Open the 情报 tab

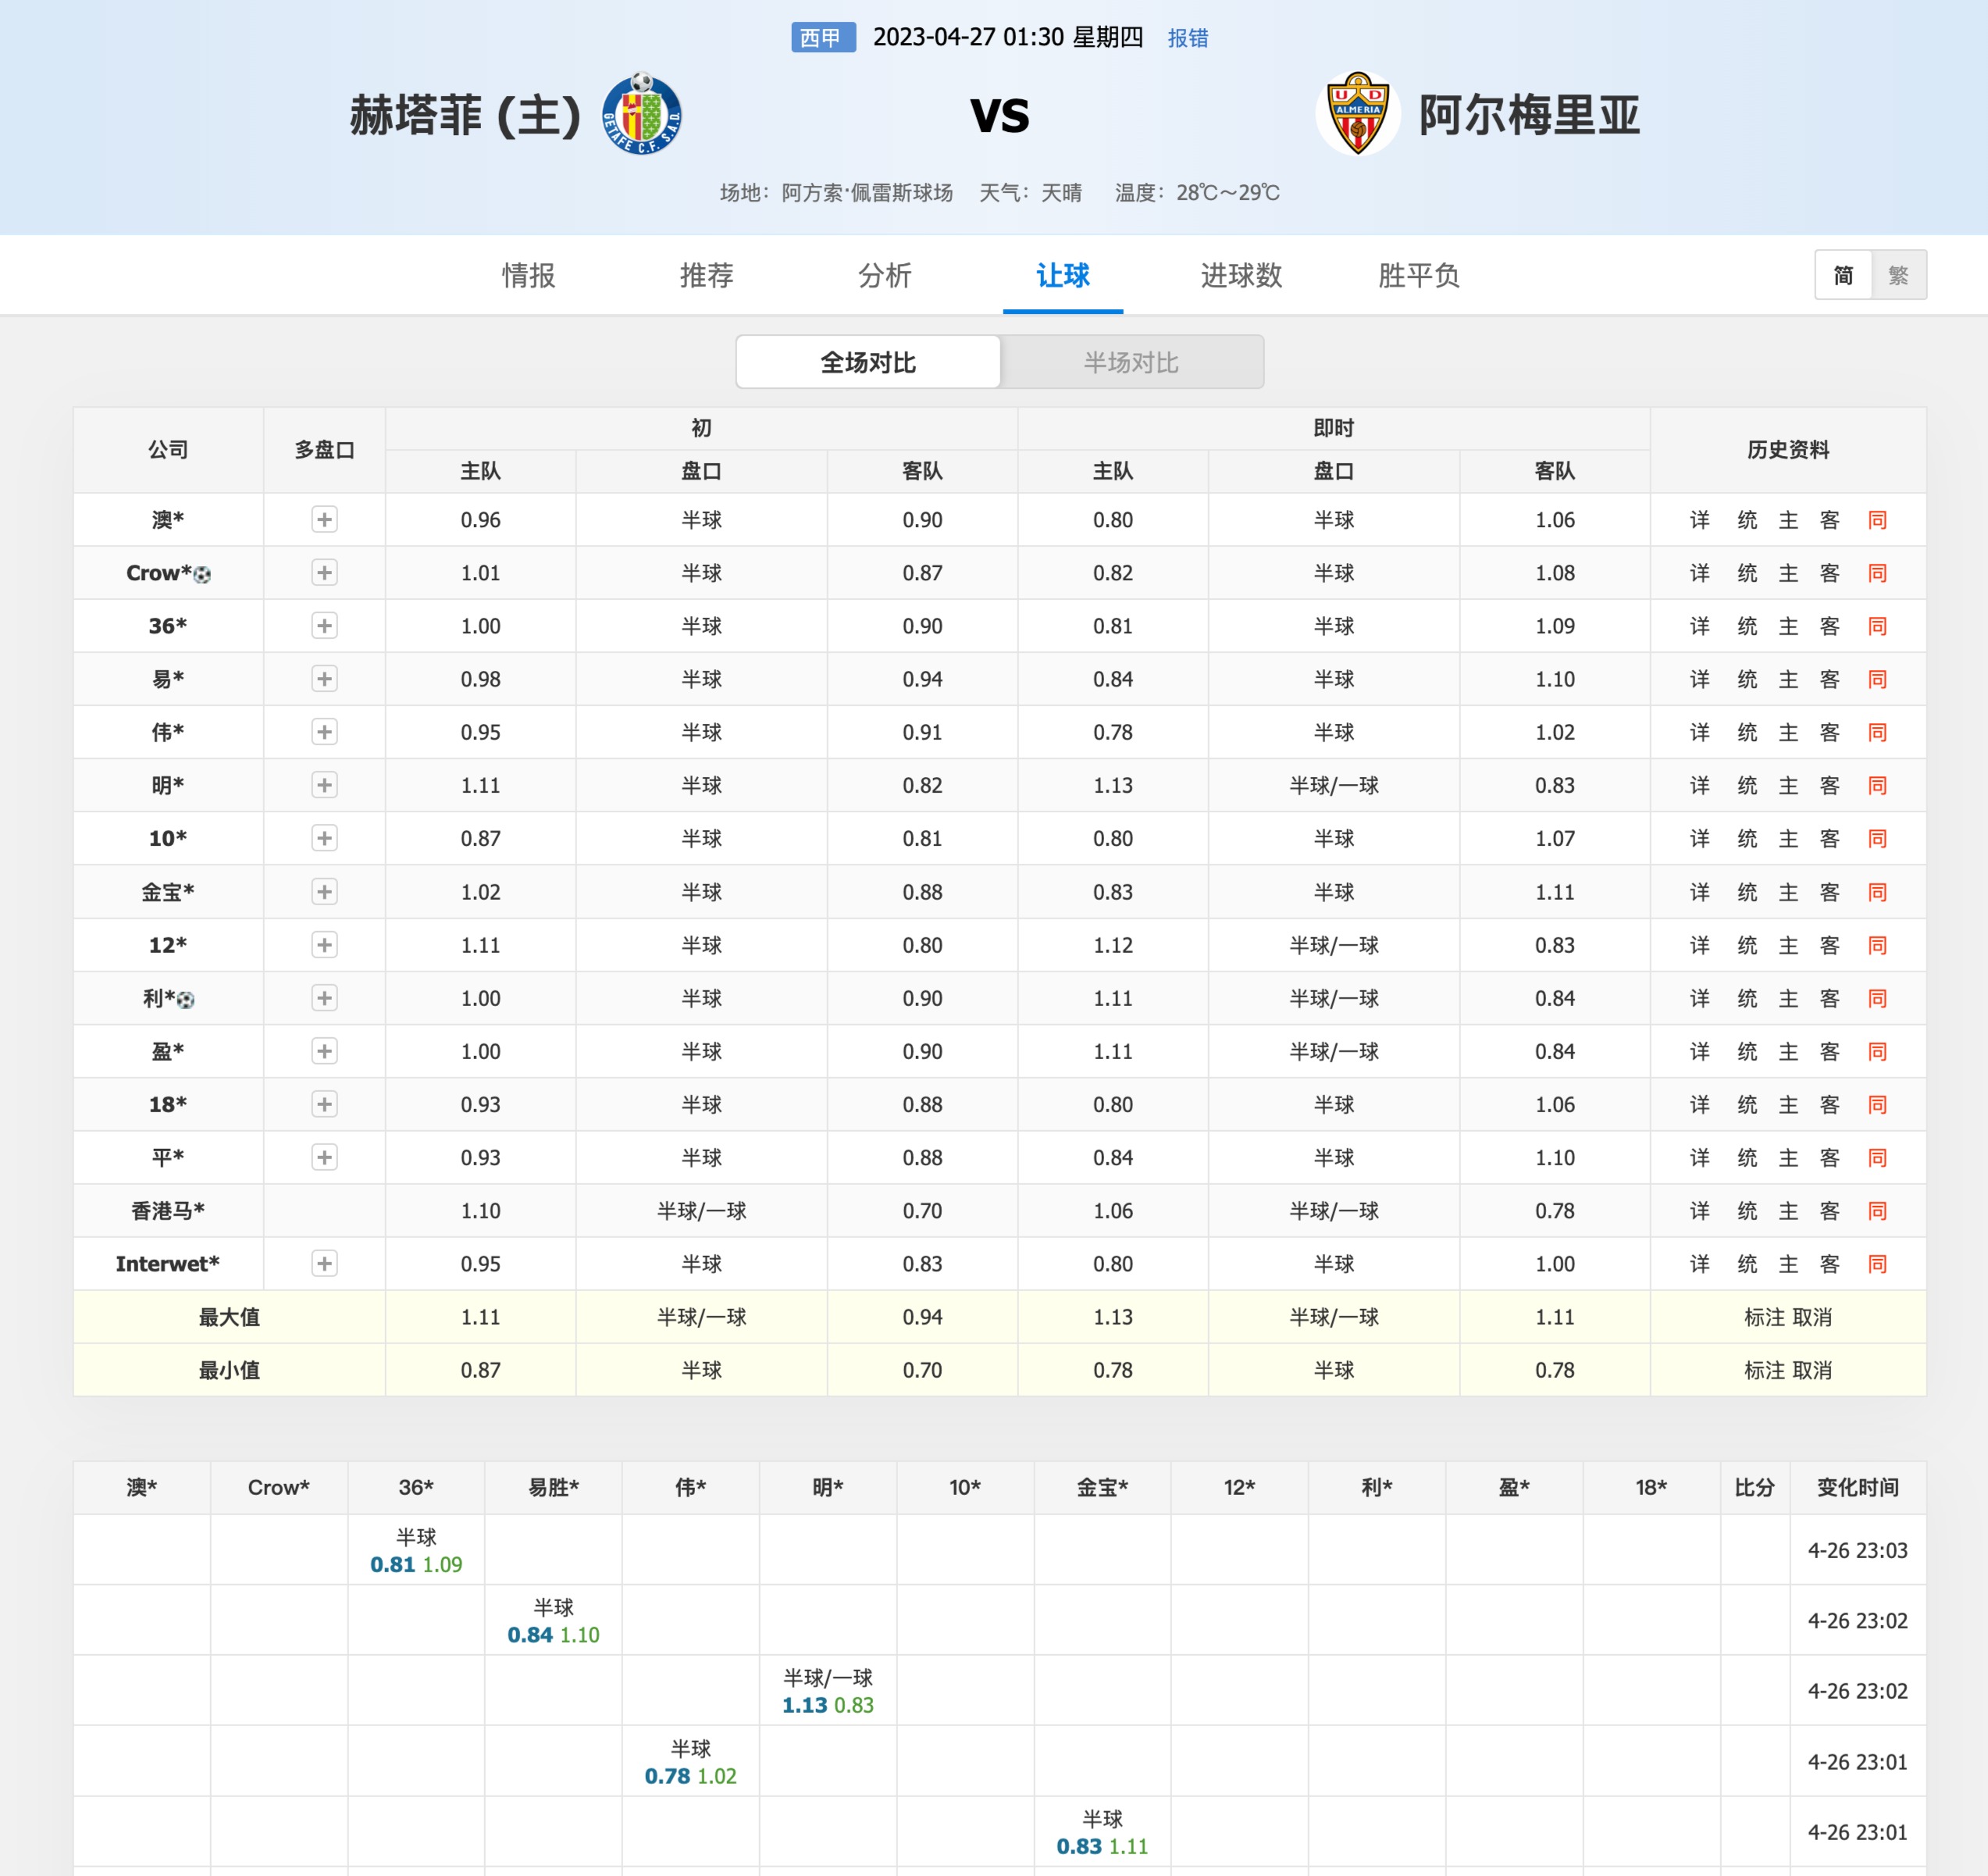[528, 275]
